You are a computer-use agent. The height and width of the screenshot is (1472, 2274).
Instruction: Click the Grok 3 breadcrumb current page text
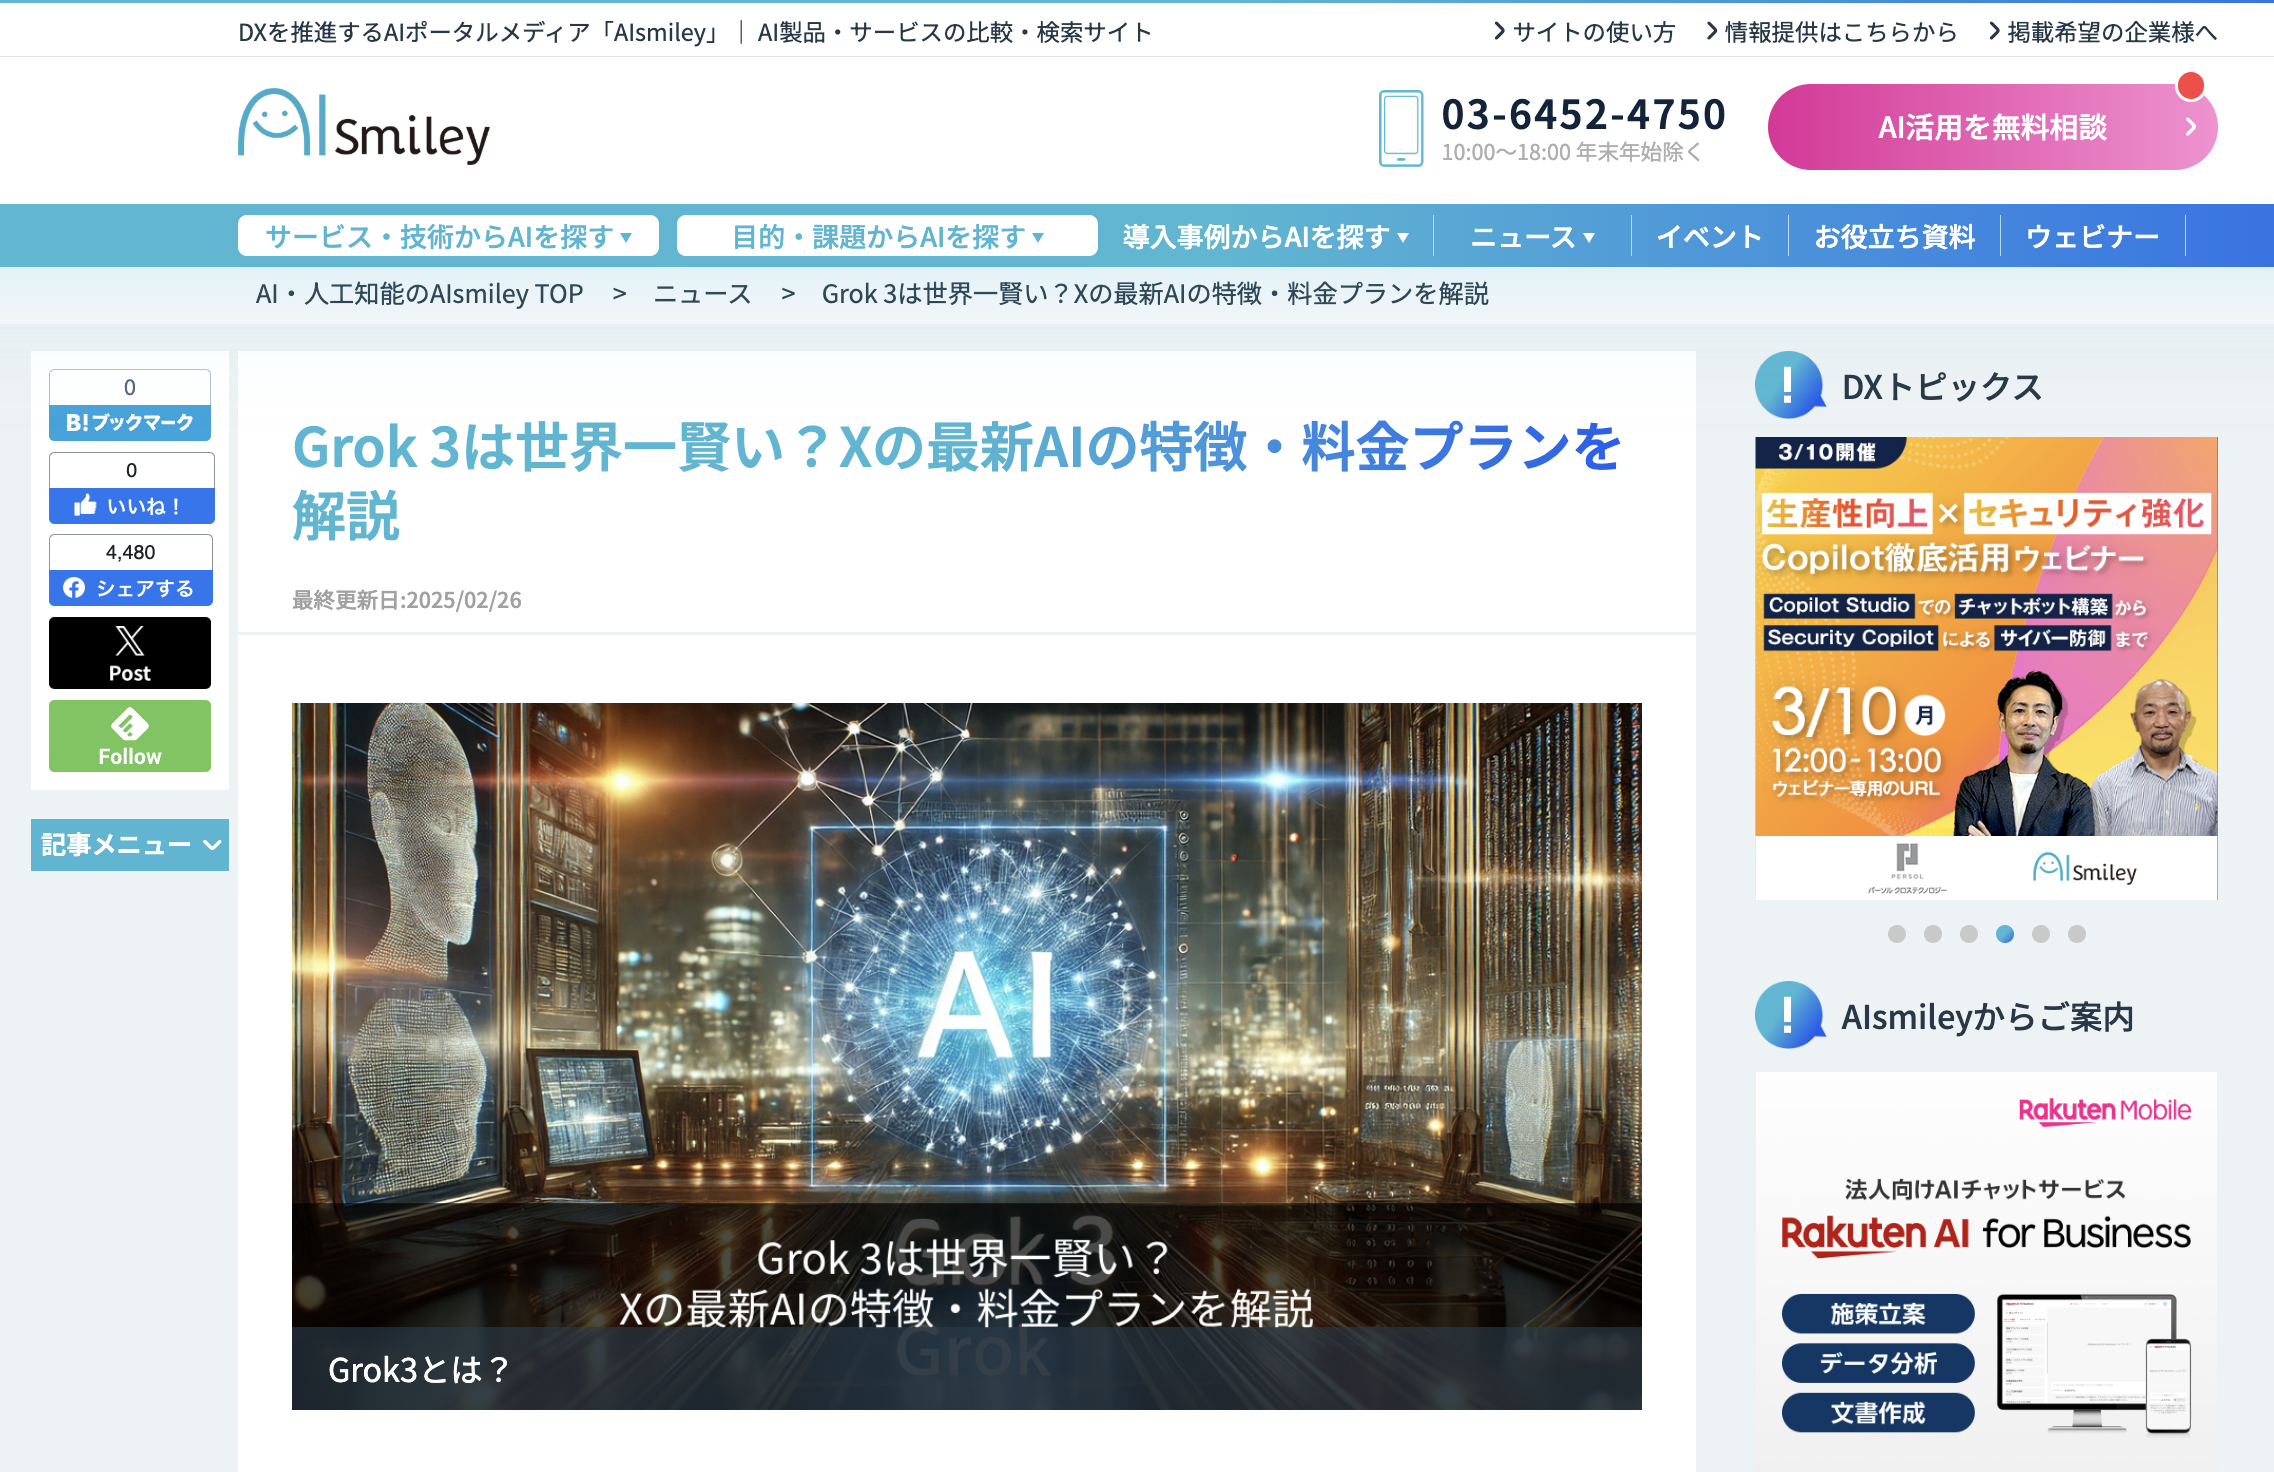point(1155,293)
